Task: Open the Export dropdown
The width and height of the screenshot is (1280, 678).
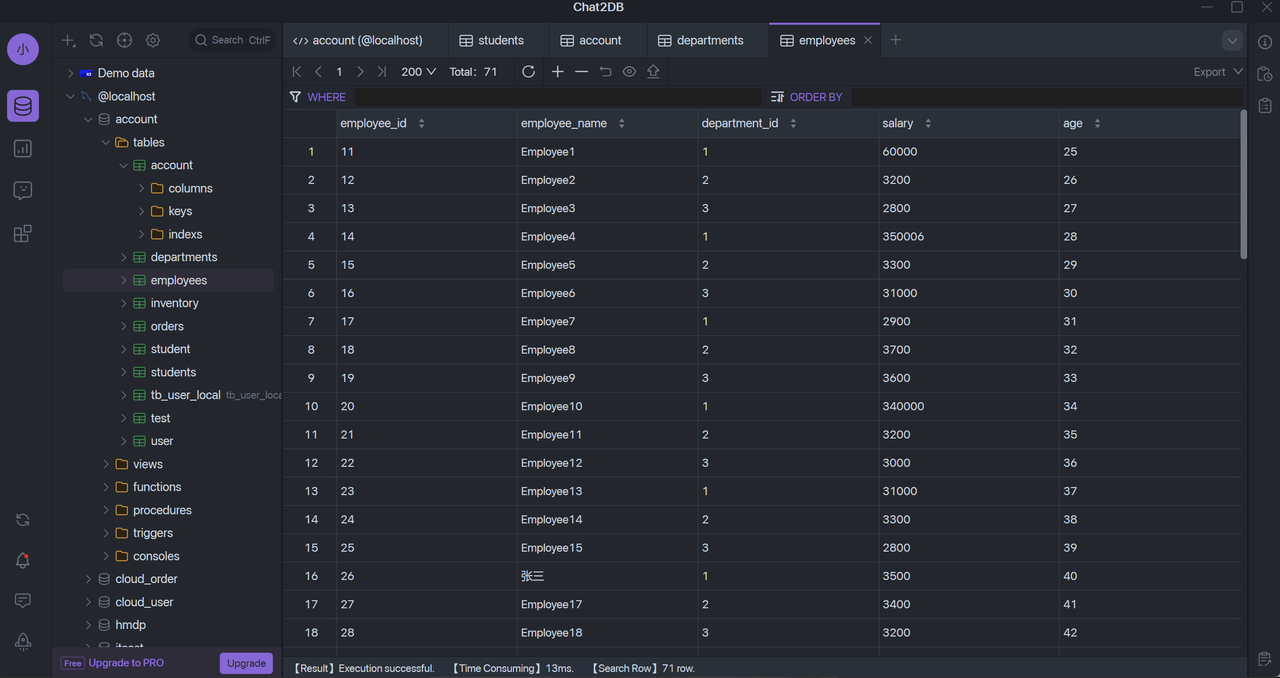Action: (x=1217, y=72)
